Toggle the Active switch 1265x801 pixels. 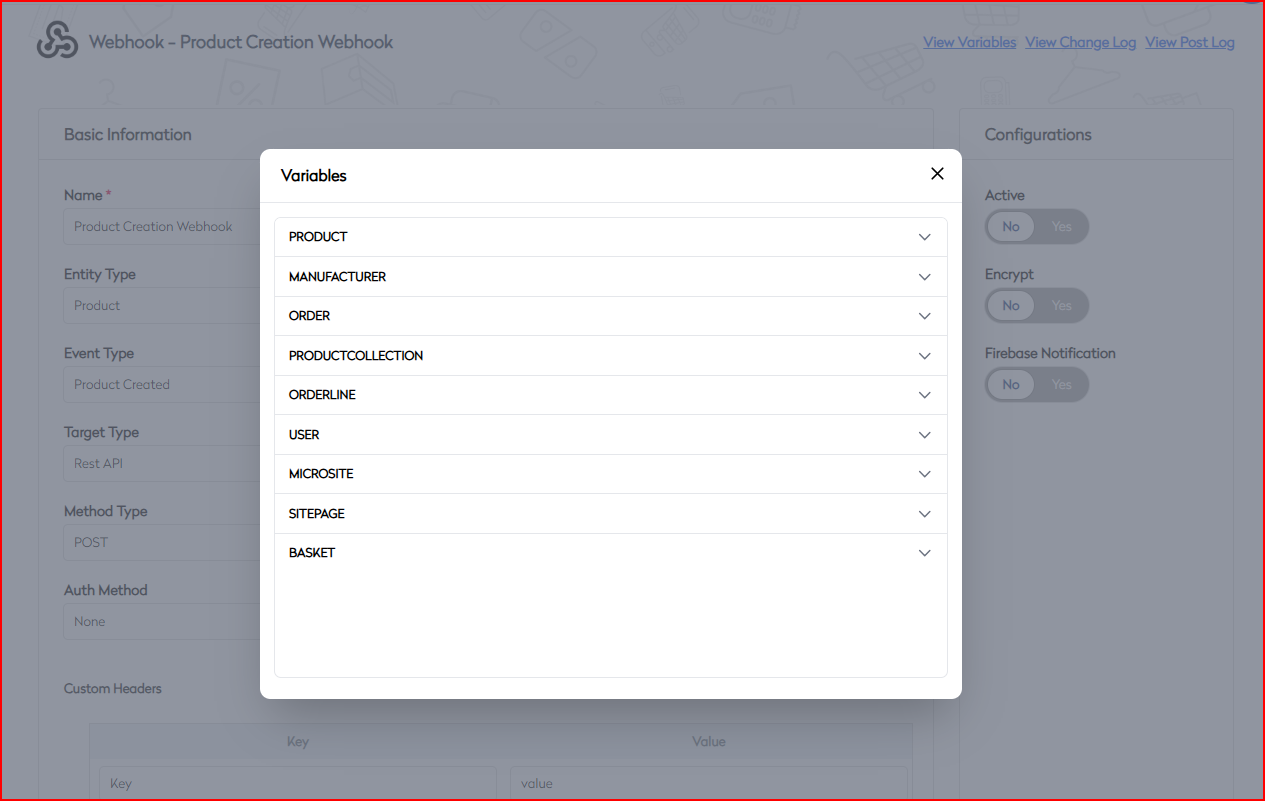tap(1036, 227)
